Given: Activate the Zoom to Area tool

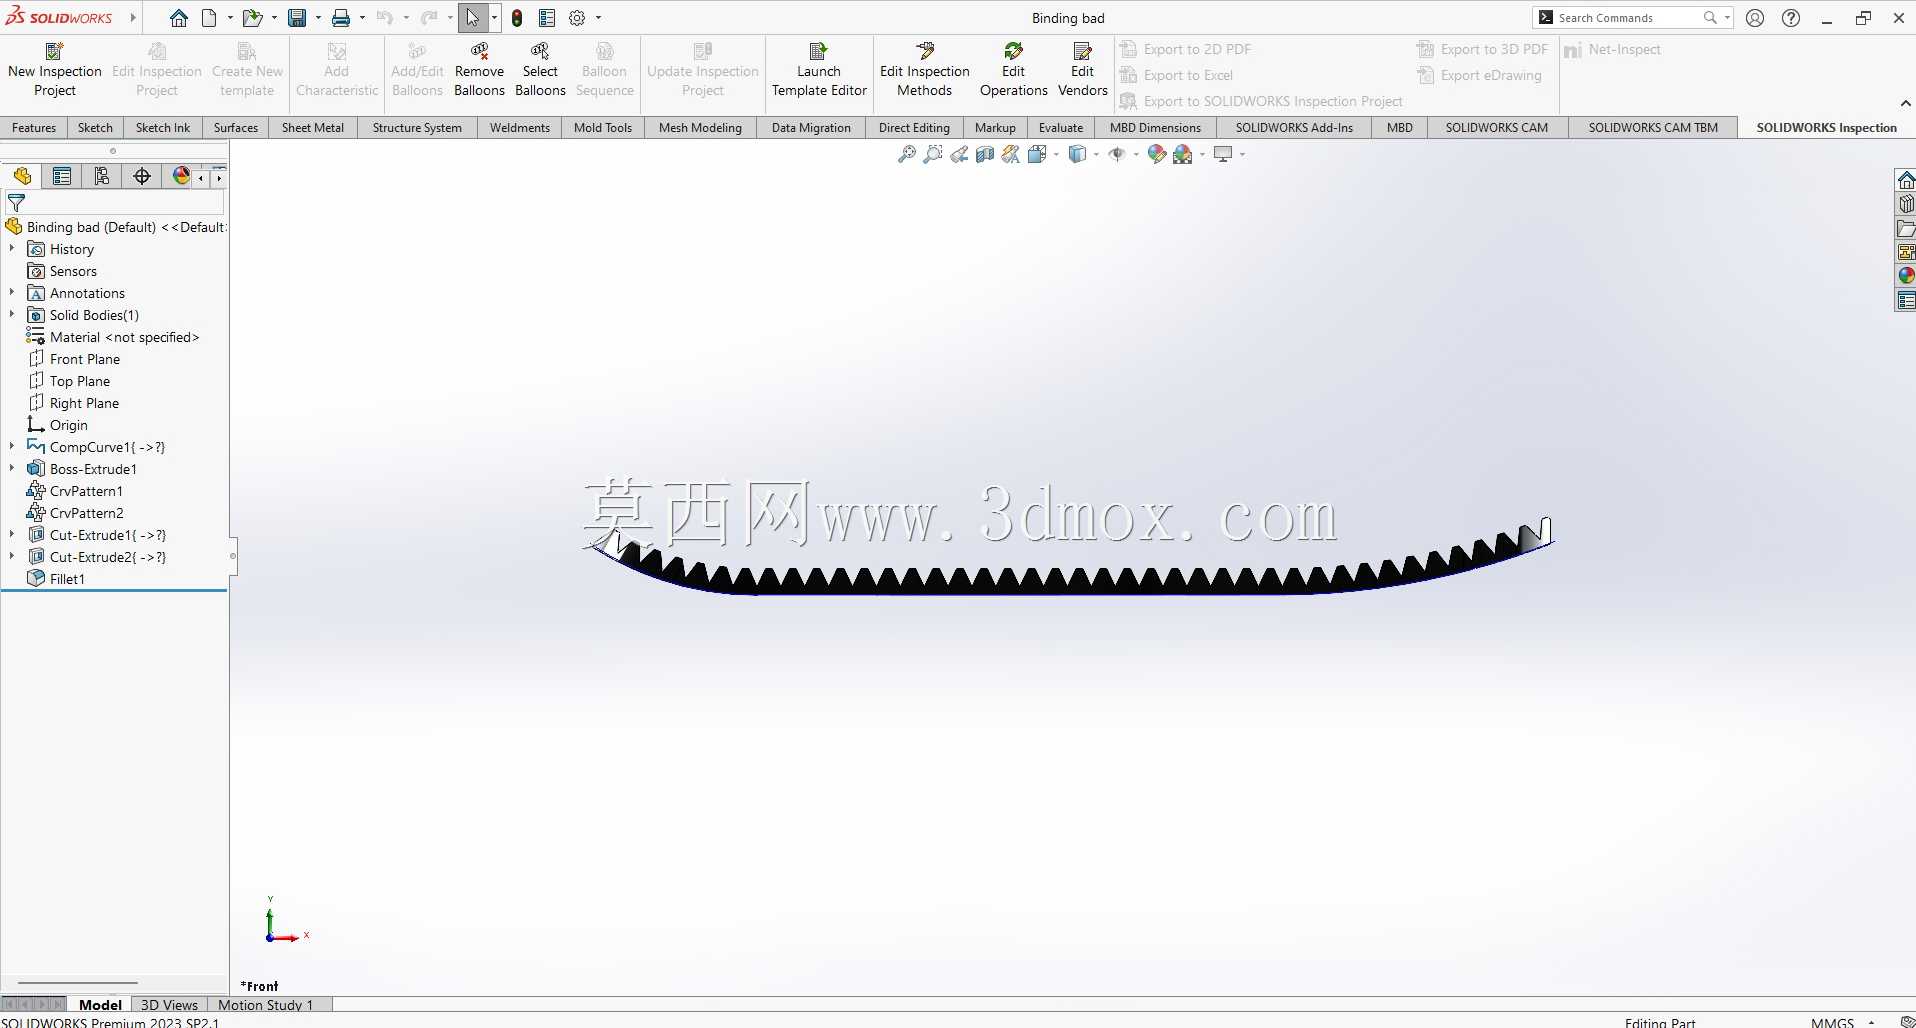Looking at the screenshot, I should click(933, 154).
